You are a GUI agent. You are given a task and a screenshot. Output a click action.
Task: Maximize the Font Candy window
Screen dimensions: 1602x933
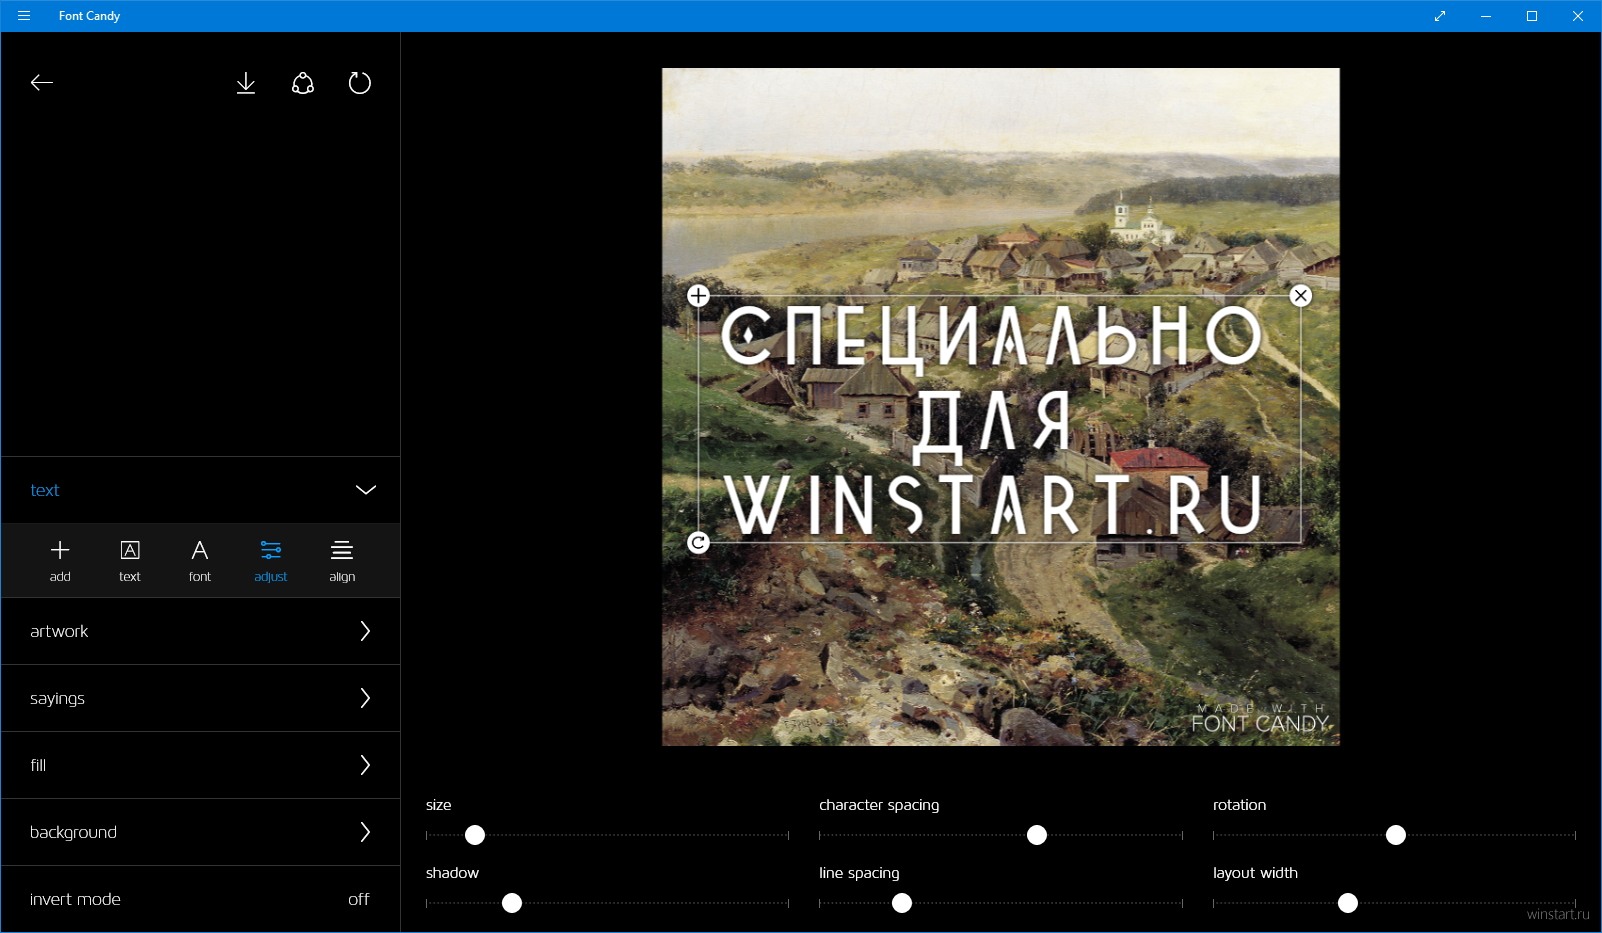point(1532,16)
